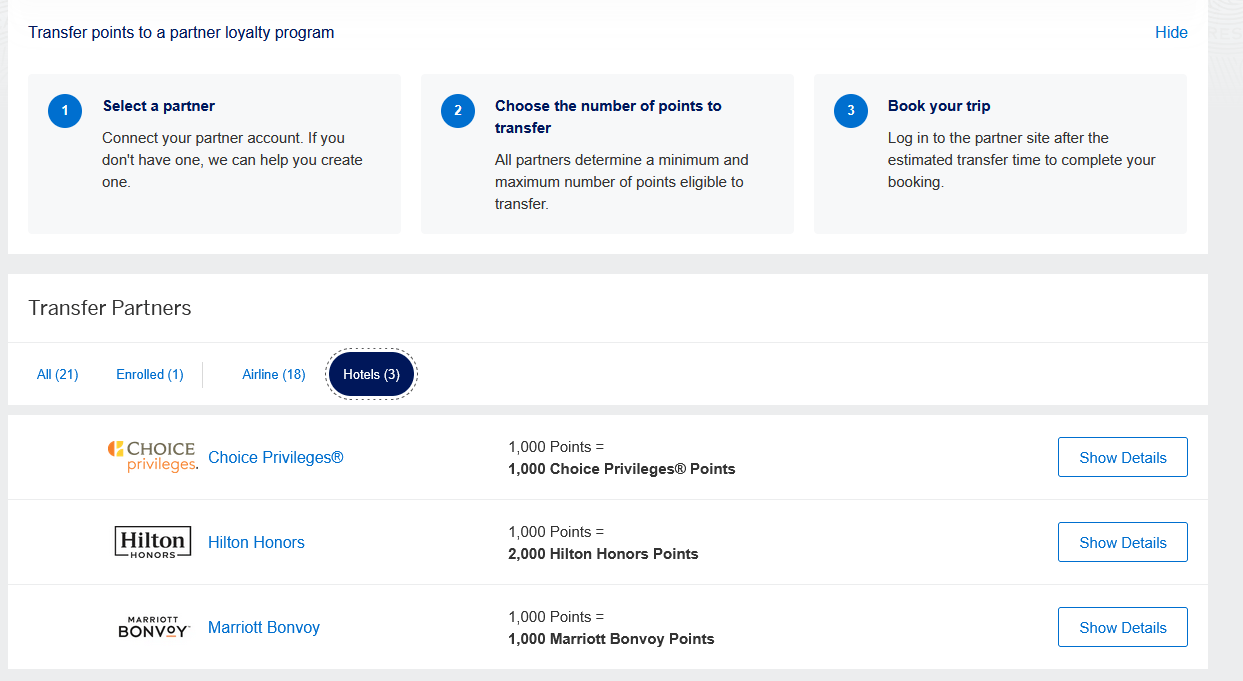The image size is (1243, 681).
Task: Click the step 2 circle icon
Action: point(457,111)
